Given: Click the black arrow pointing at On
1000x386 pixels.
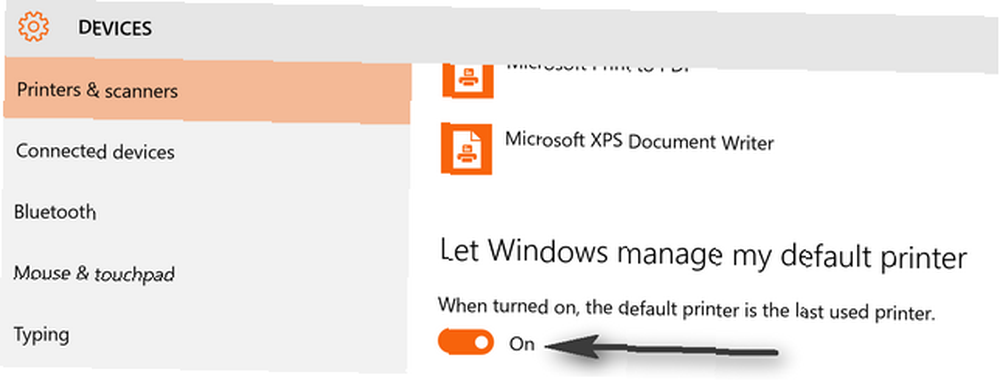Looking at the screenshot, I should [661, 350].
